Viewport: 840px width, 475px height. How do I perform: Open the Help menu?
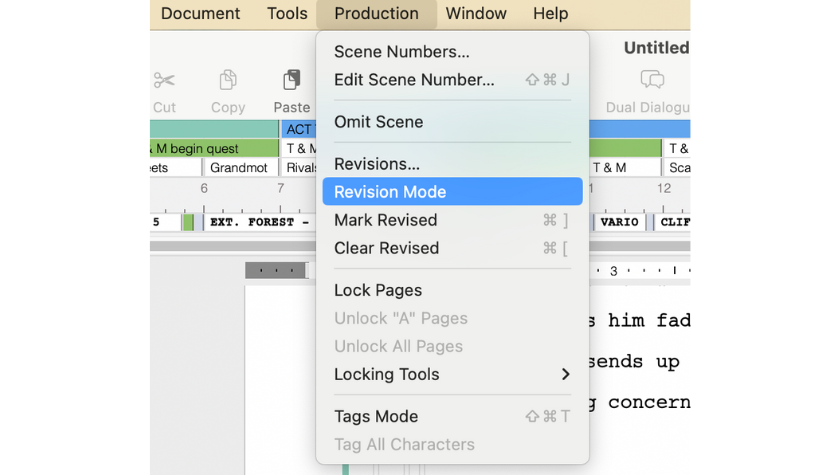point(550,14)
